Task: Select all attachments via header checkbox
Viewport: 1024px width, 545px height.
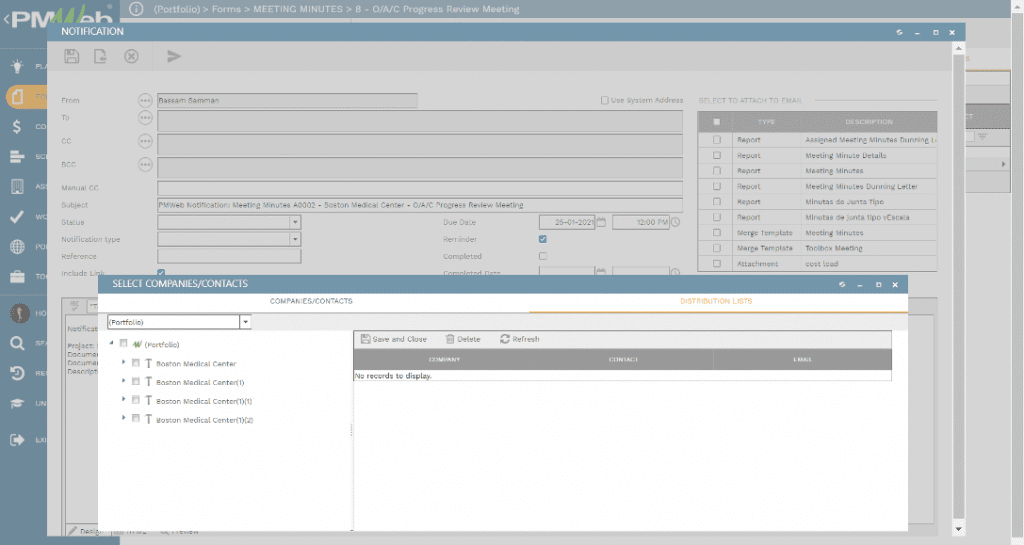Action: click(717, 122)
